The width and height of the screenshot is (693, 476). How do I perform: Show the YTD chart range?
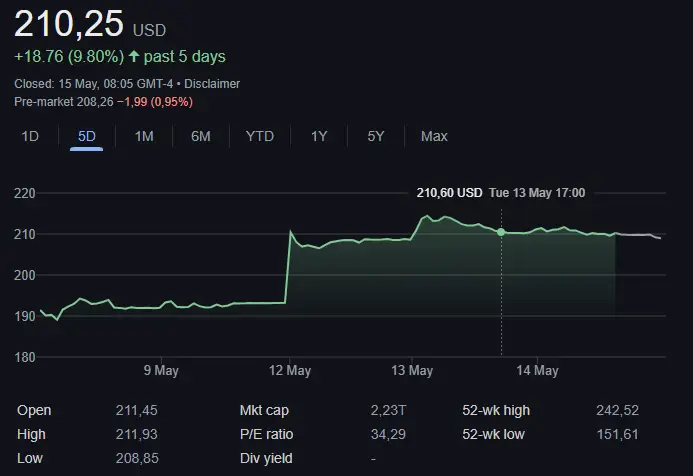pyautogui.click(x=260, y=136)
